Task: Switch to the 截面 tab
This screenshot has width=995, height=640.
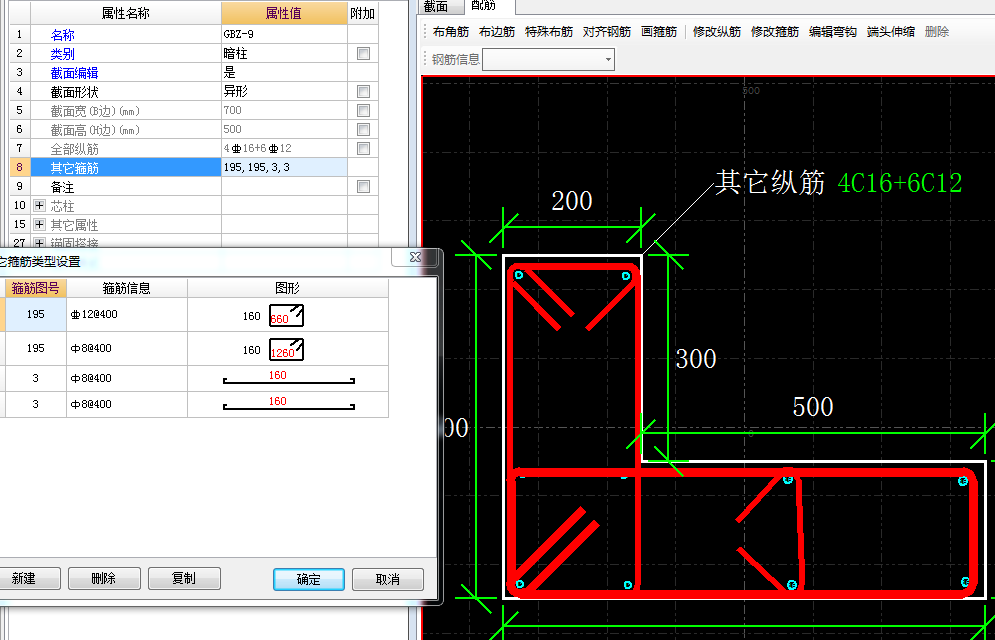Action: click(436, 6)
